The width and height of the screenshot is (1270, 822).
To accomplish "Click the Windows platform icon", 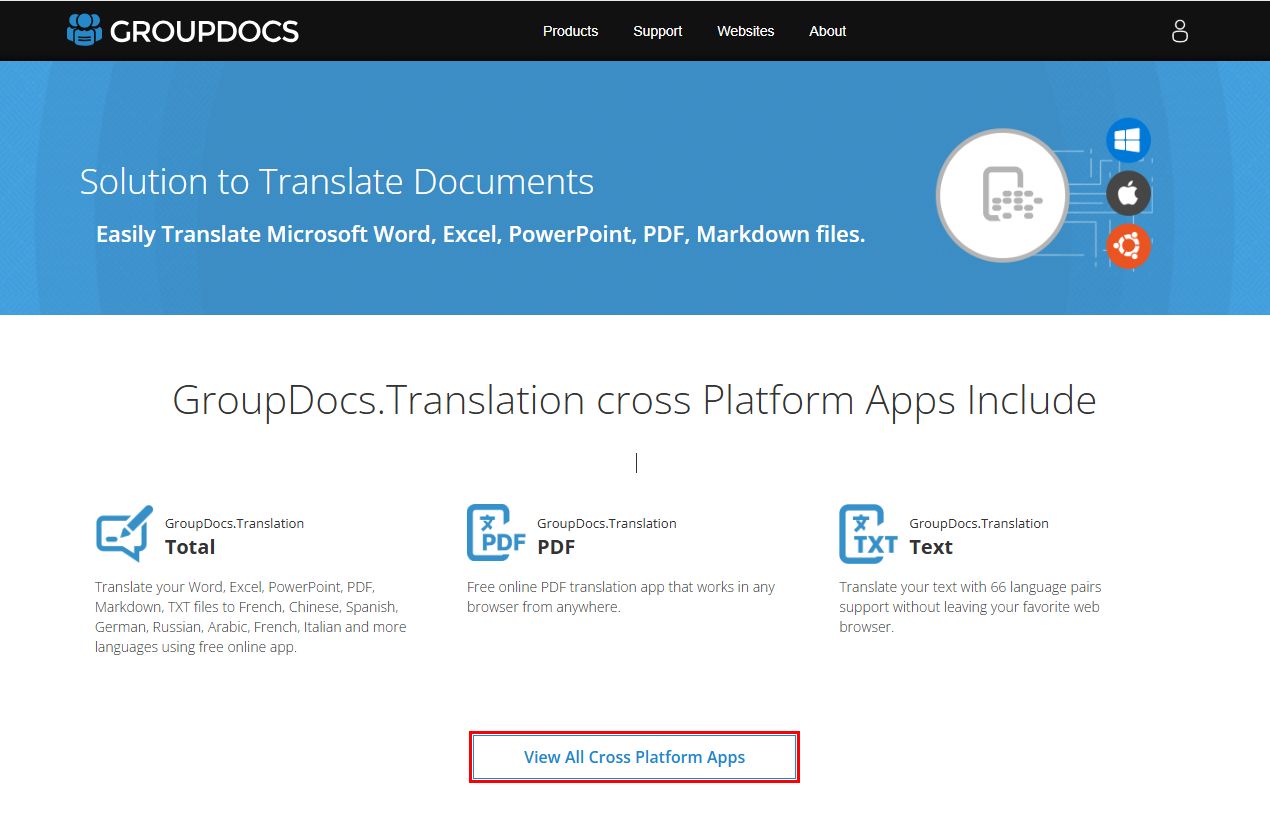I will click(1128, 140).
